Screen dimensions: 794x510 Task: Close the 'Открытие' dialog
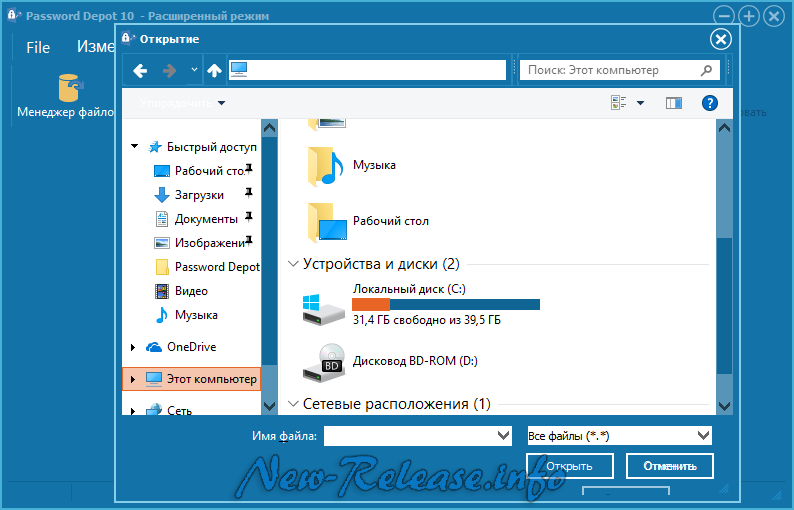tap(721, 40)
